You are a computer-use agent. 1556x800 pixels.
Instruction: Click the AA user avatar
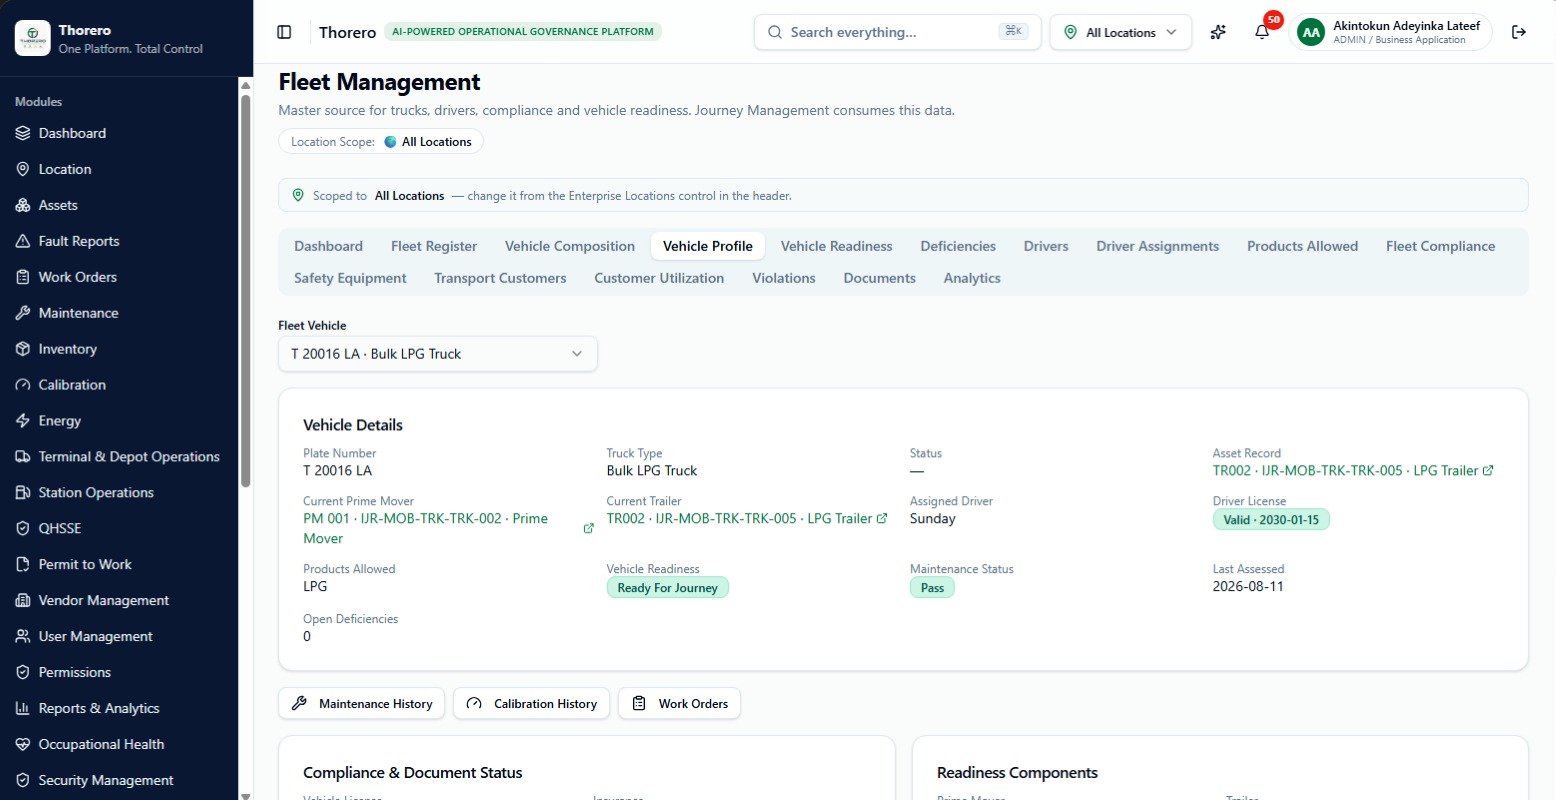point(1311,32)
